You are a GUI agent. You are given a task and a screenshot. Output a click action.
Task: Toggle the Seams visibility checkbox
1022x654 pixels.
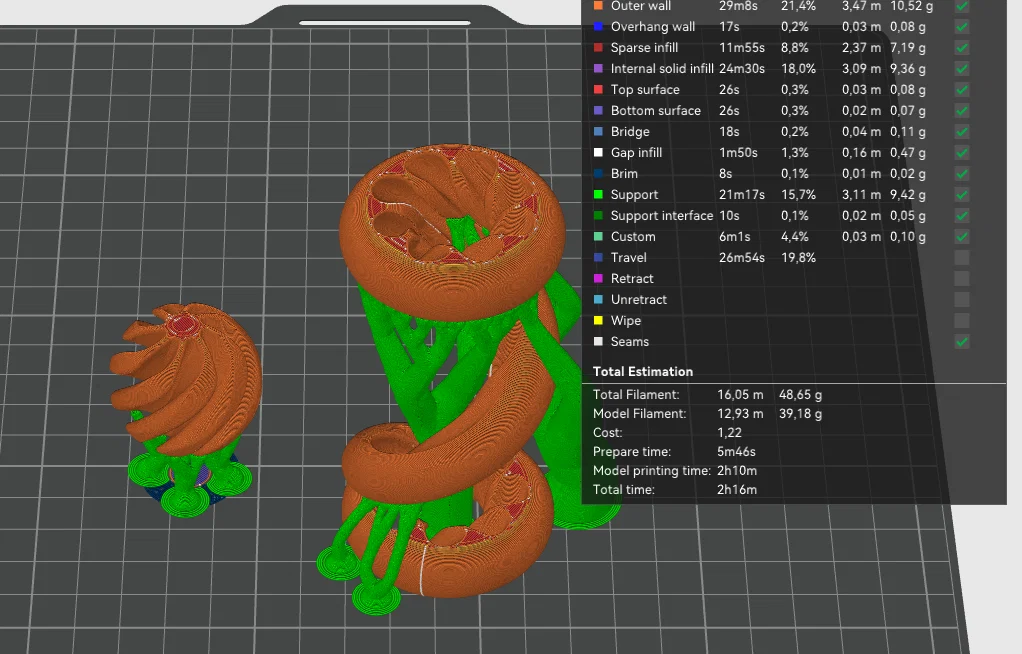pos(961,342)
